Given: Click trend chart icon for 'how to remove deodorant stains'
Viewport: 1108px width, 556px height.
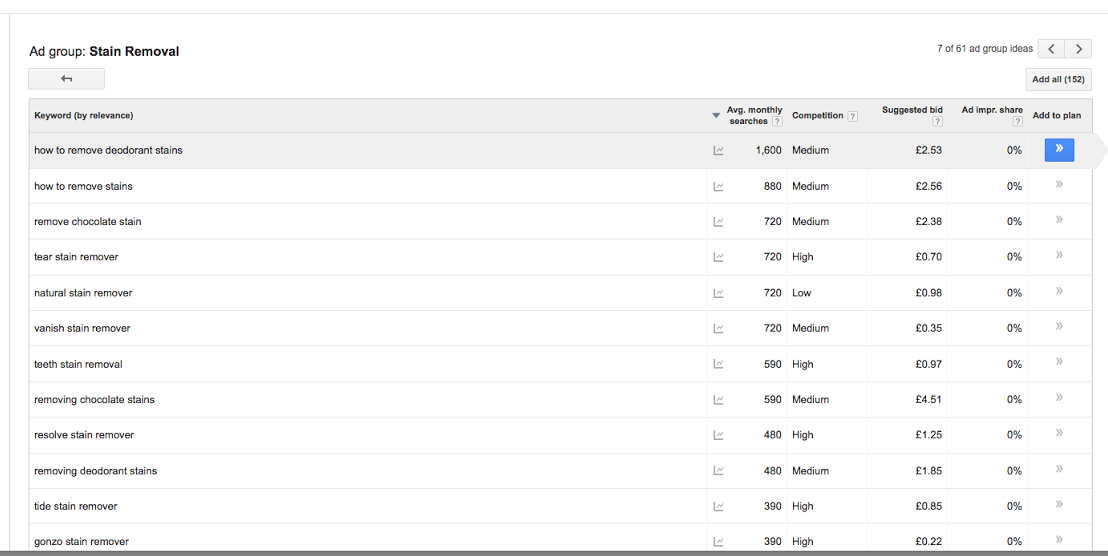Looking at the screenshot, I should pos(718,151).
